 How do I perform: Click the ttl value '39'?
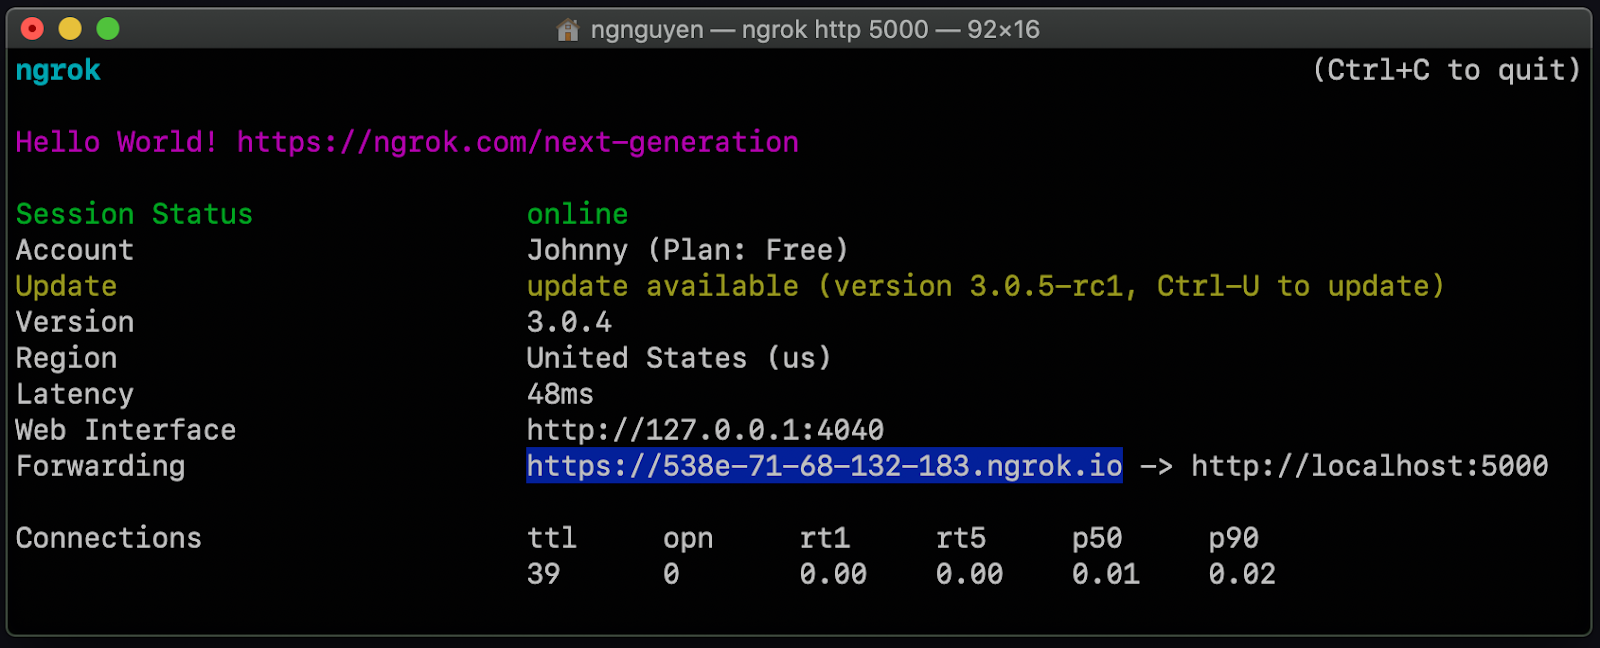click(x=544, y=574)
